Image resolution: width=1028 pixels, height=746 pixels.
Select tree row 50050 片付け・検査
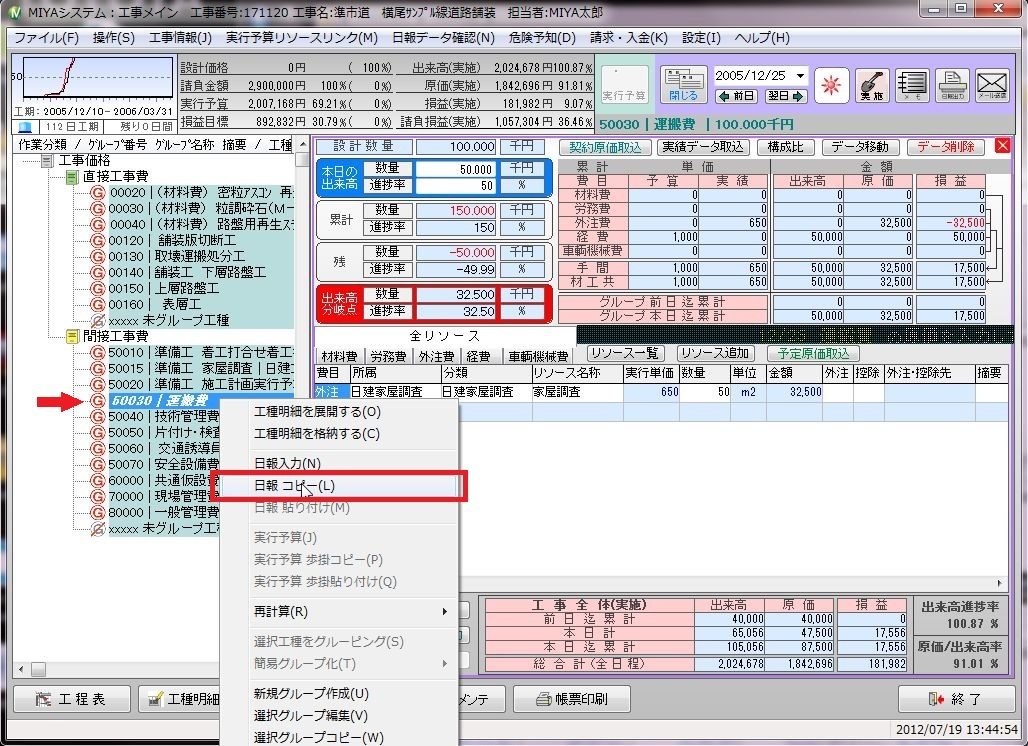[x=165, y=433]
